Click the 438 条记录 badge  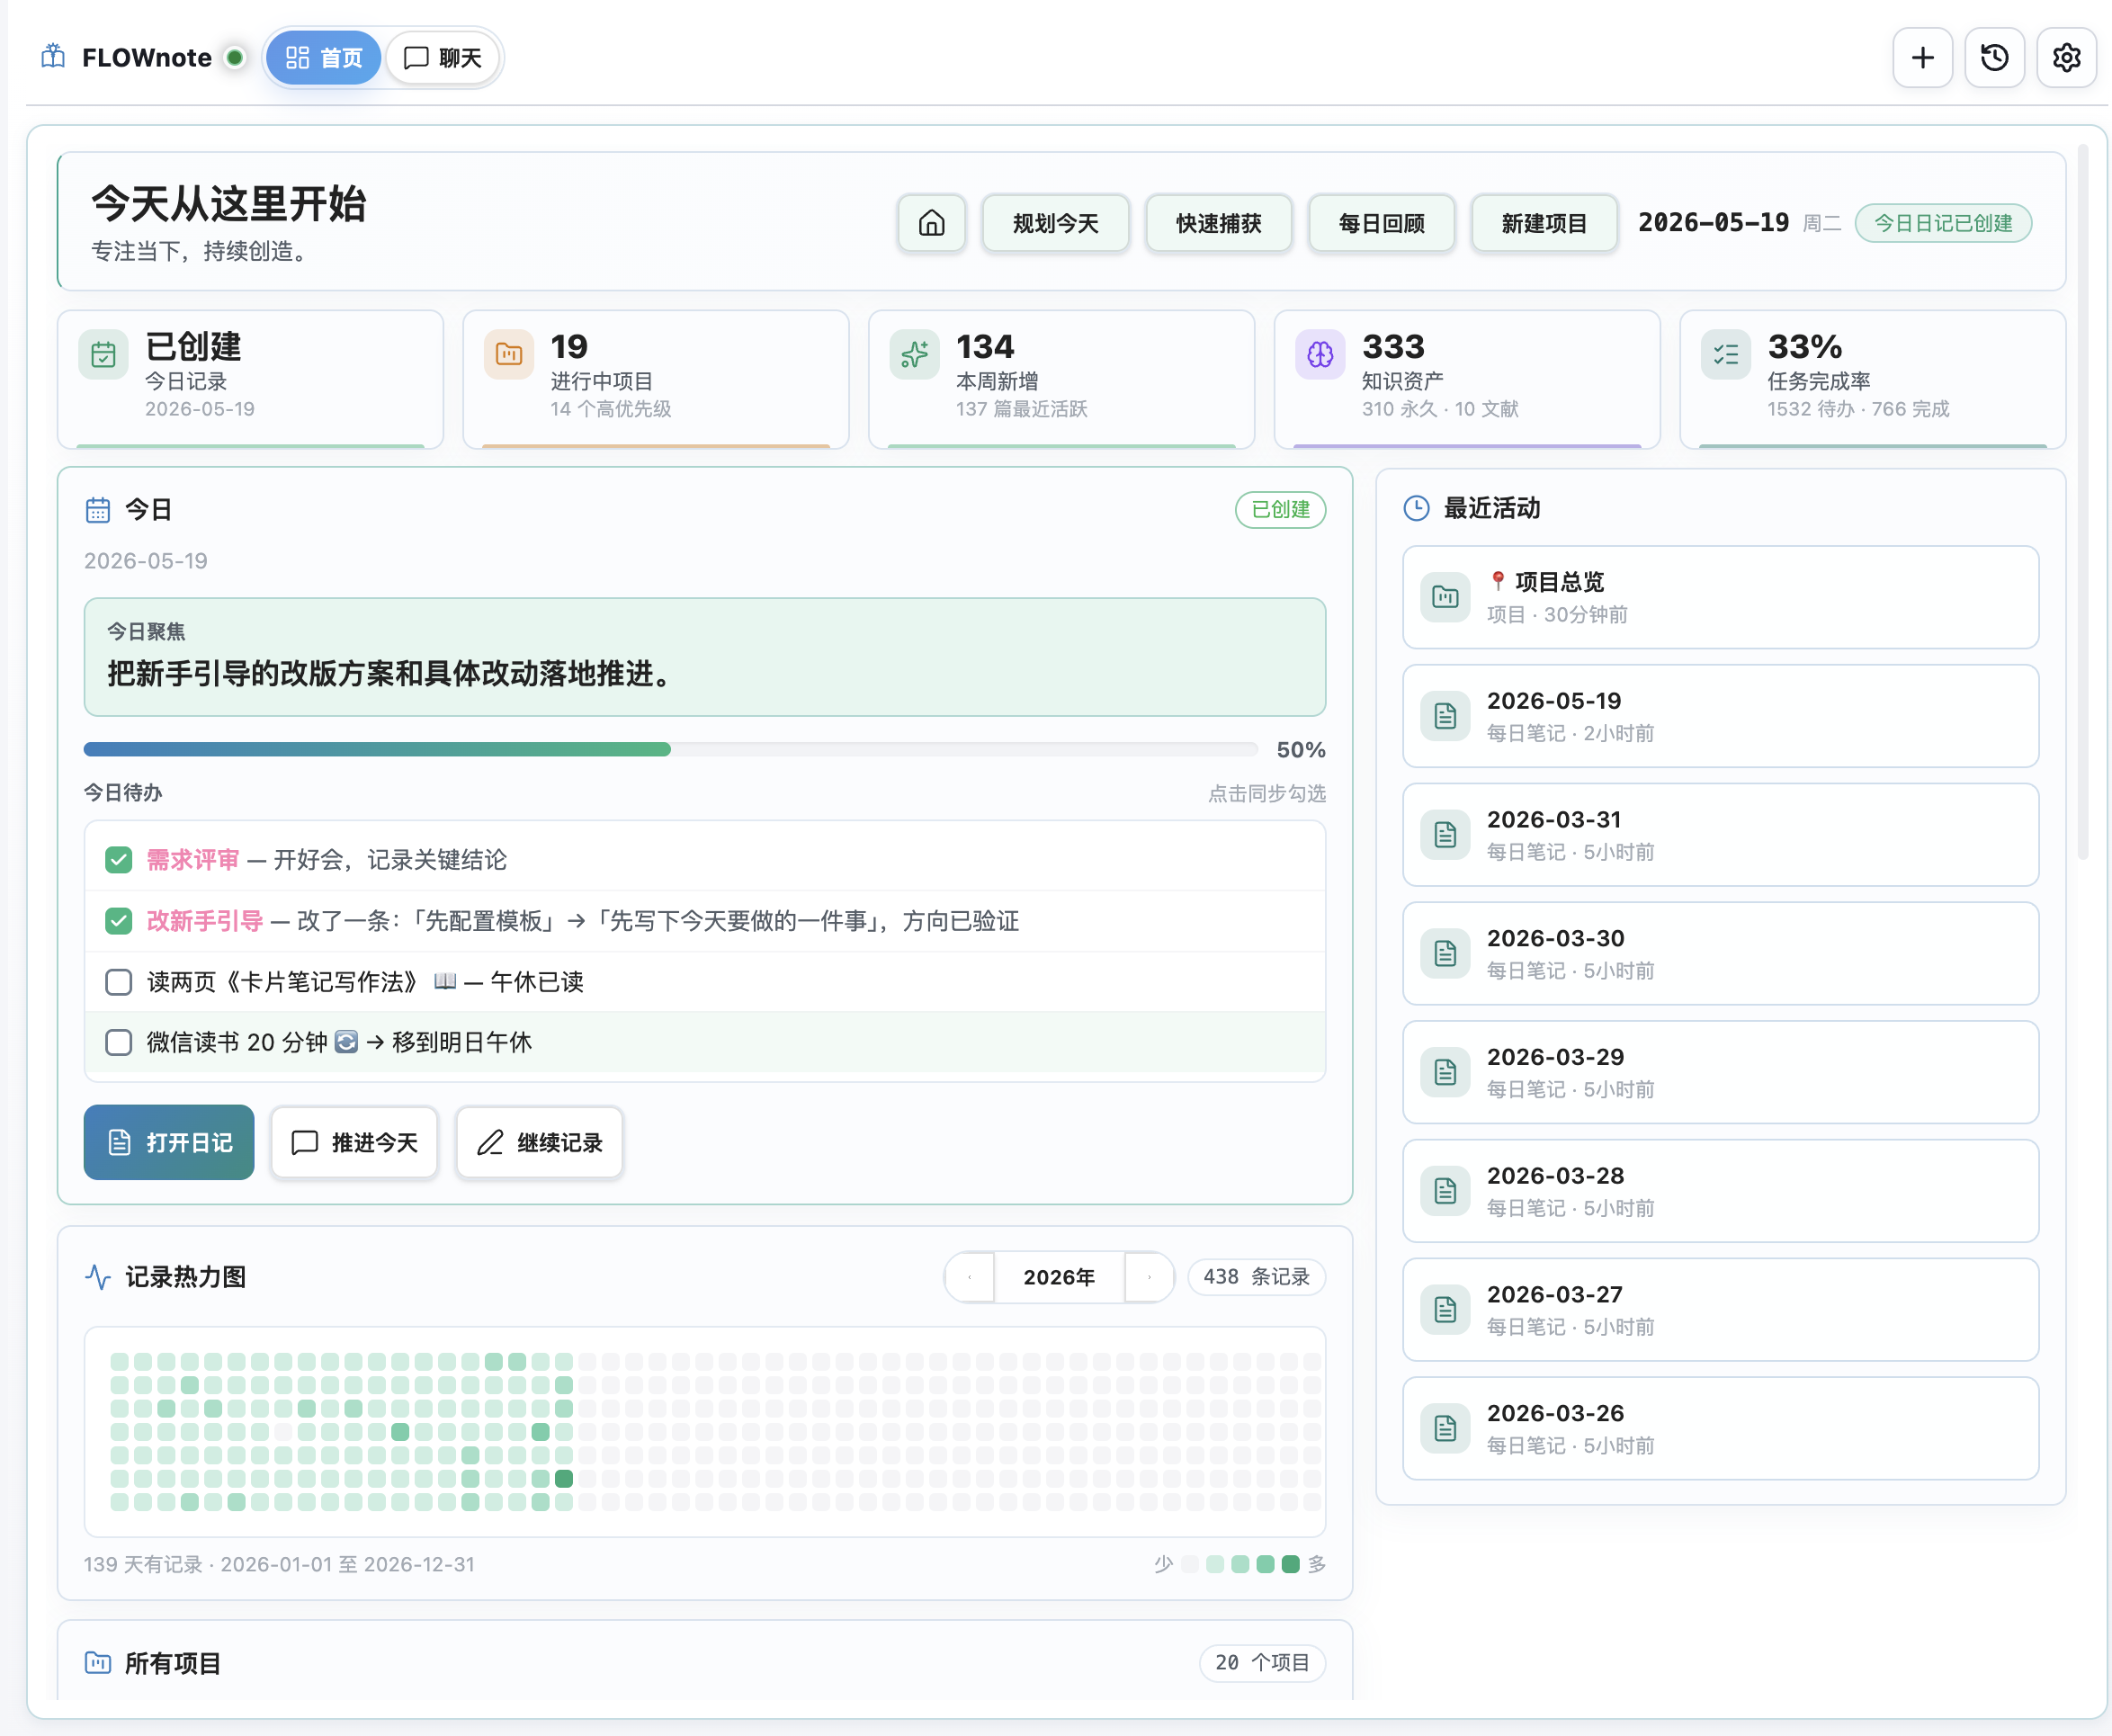coord(1256,1277)
